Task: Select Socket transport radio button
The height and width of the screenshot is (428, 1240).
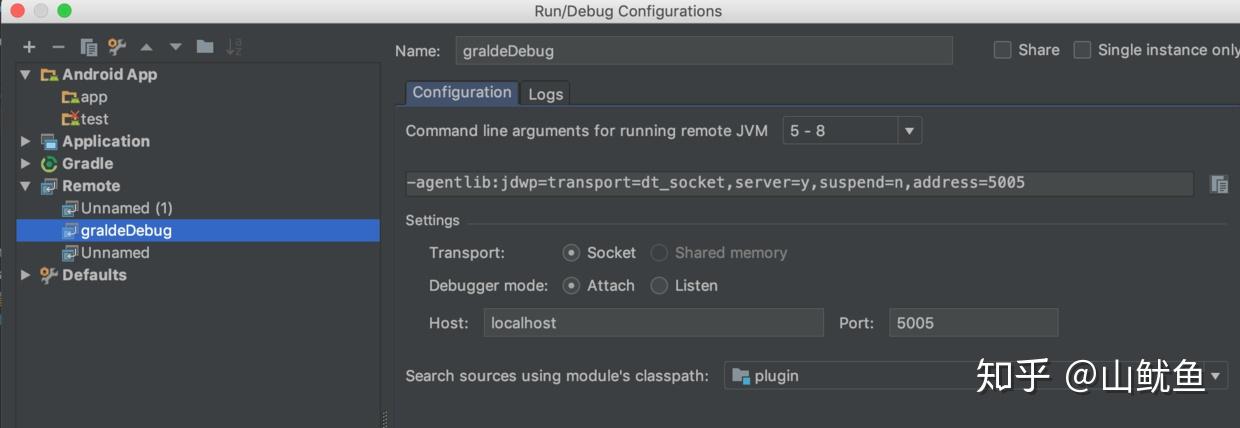Action: tap(571, 253)
